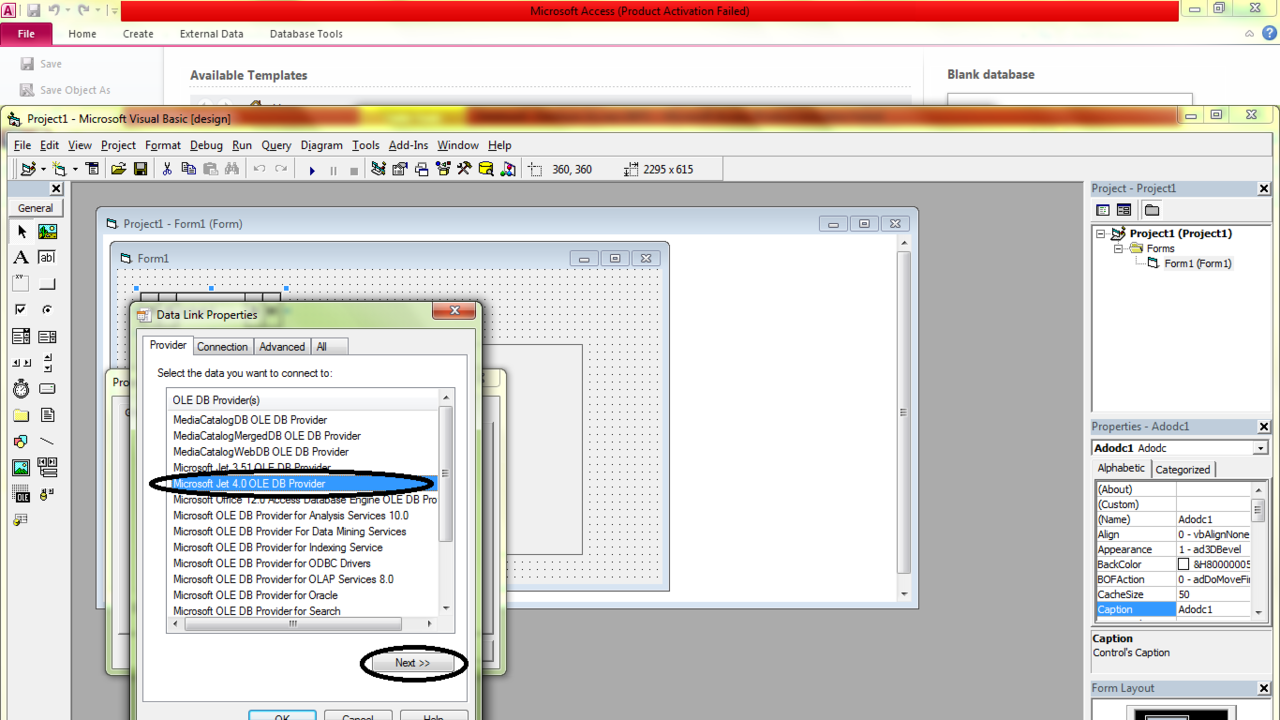1280x720 pixels.
Task: Open Data View window from the toolbar
Action: point(486,169)
